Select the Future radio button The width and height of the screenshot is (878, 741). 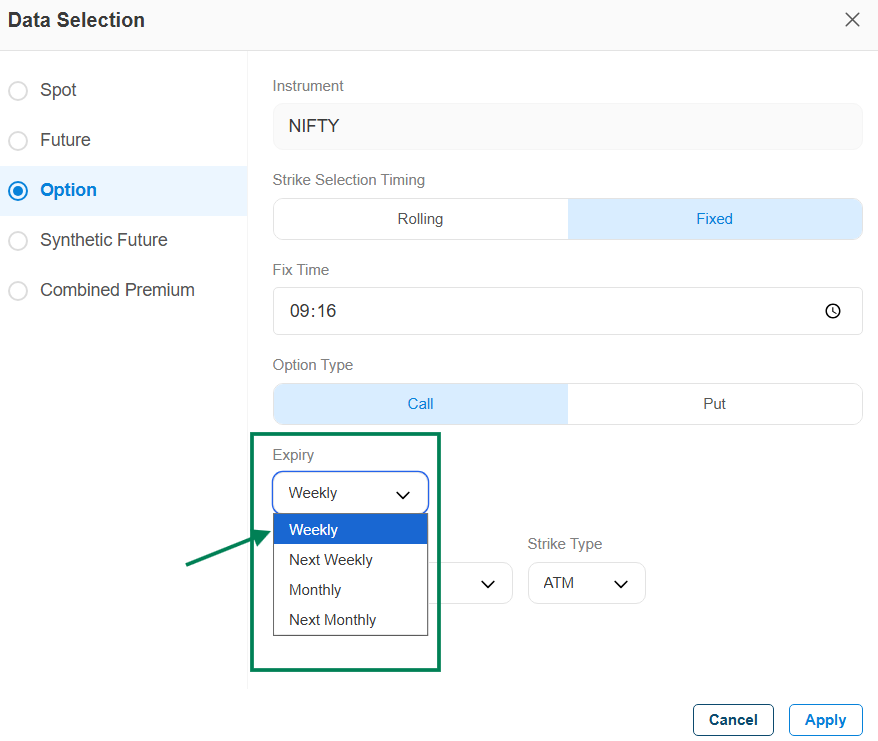[18, 141]
